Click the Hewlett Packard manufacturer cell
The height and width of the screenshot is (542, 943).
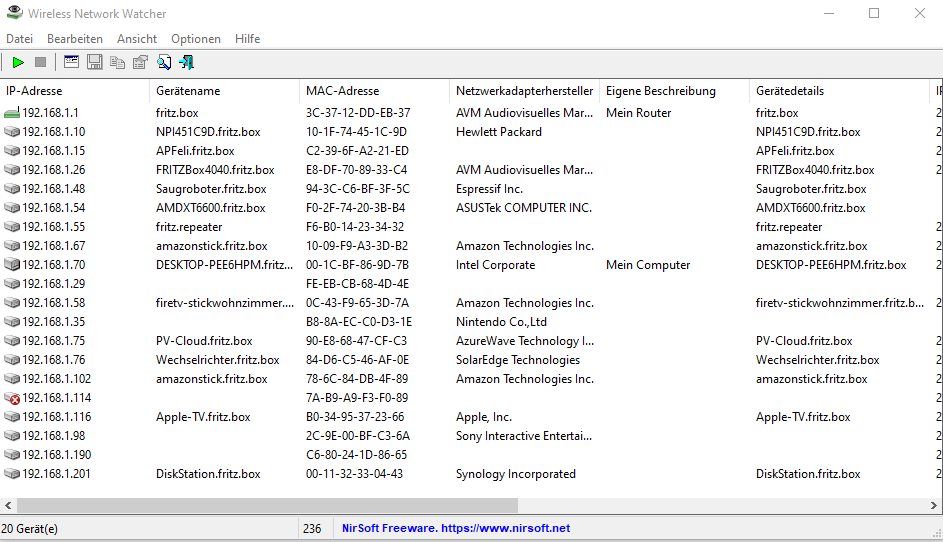[499, 132]
